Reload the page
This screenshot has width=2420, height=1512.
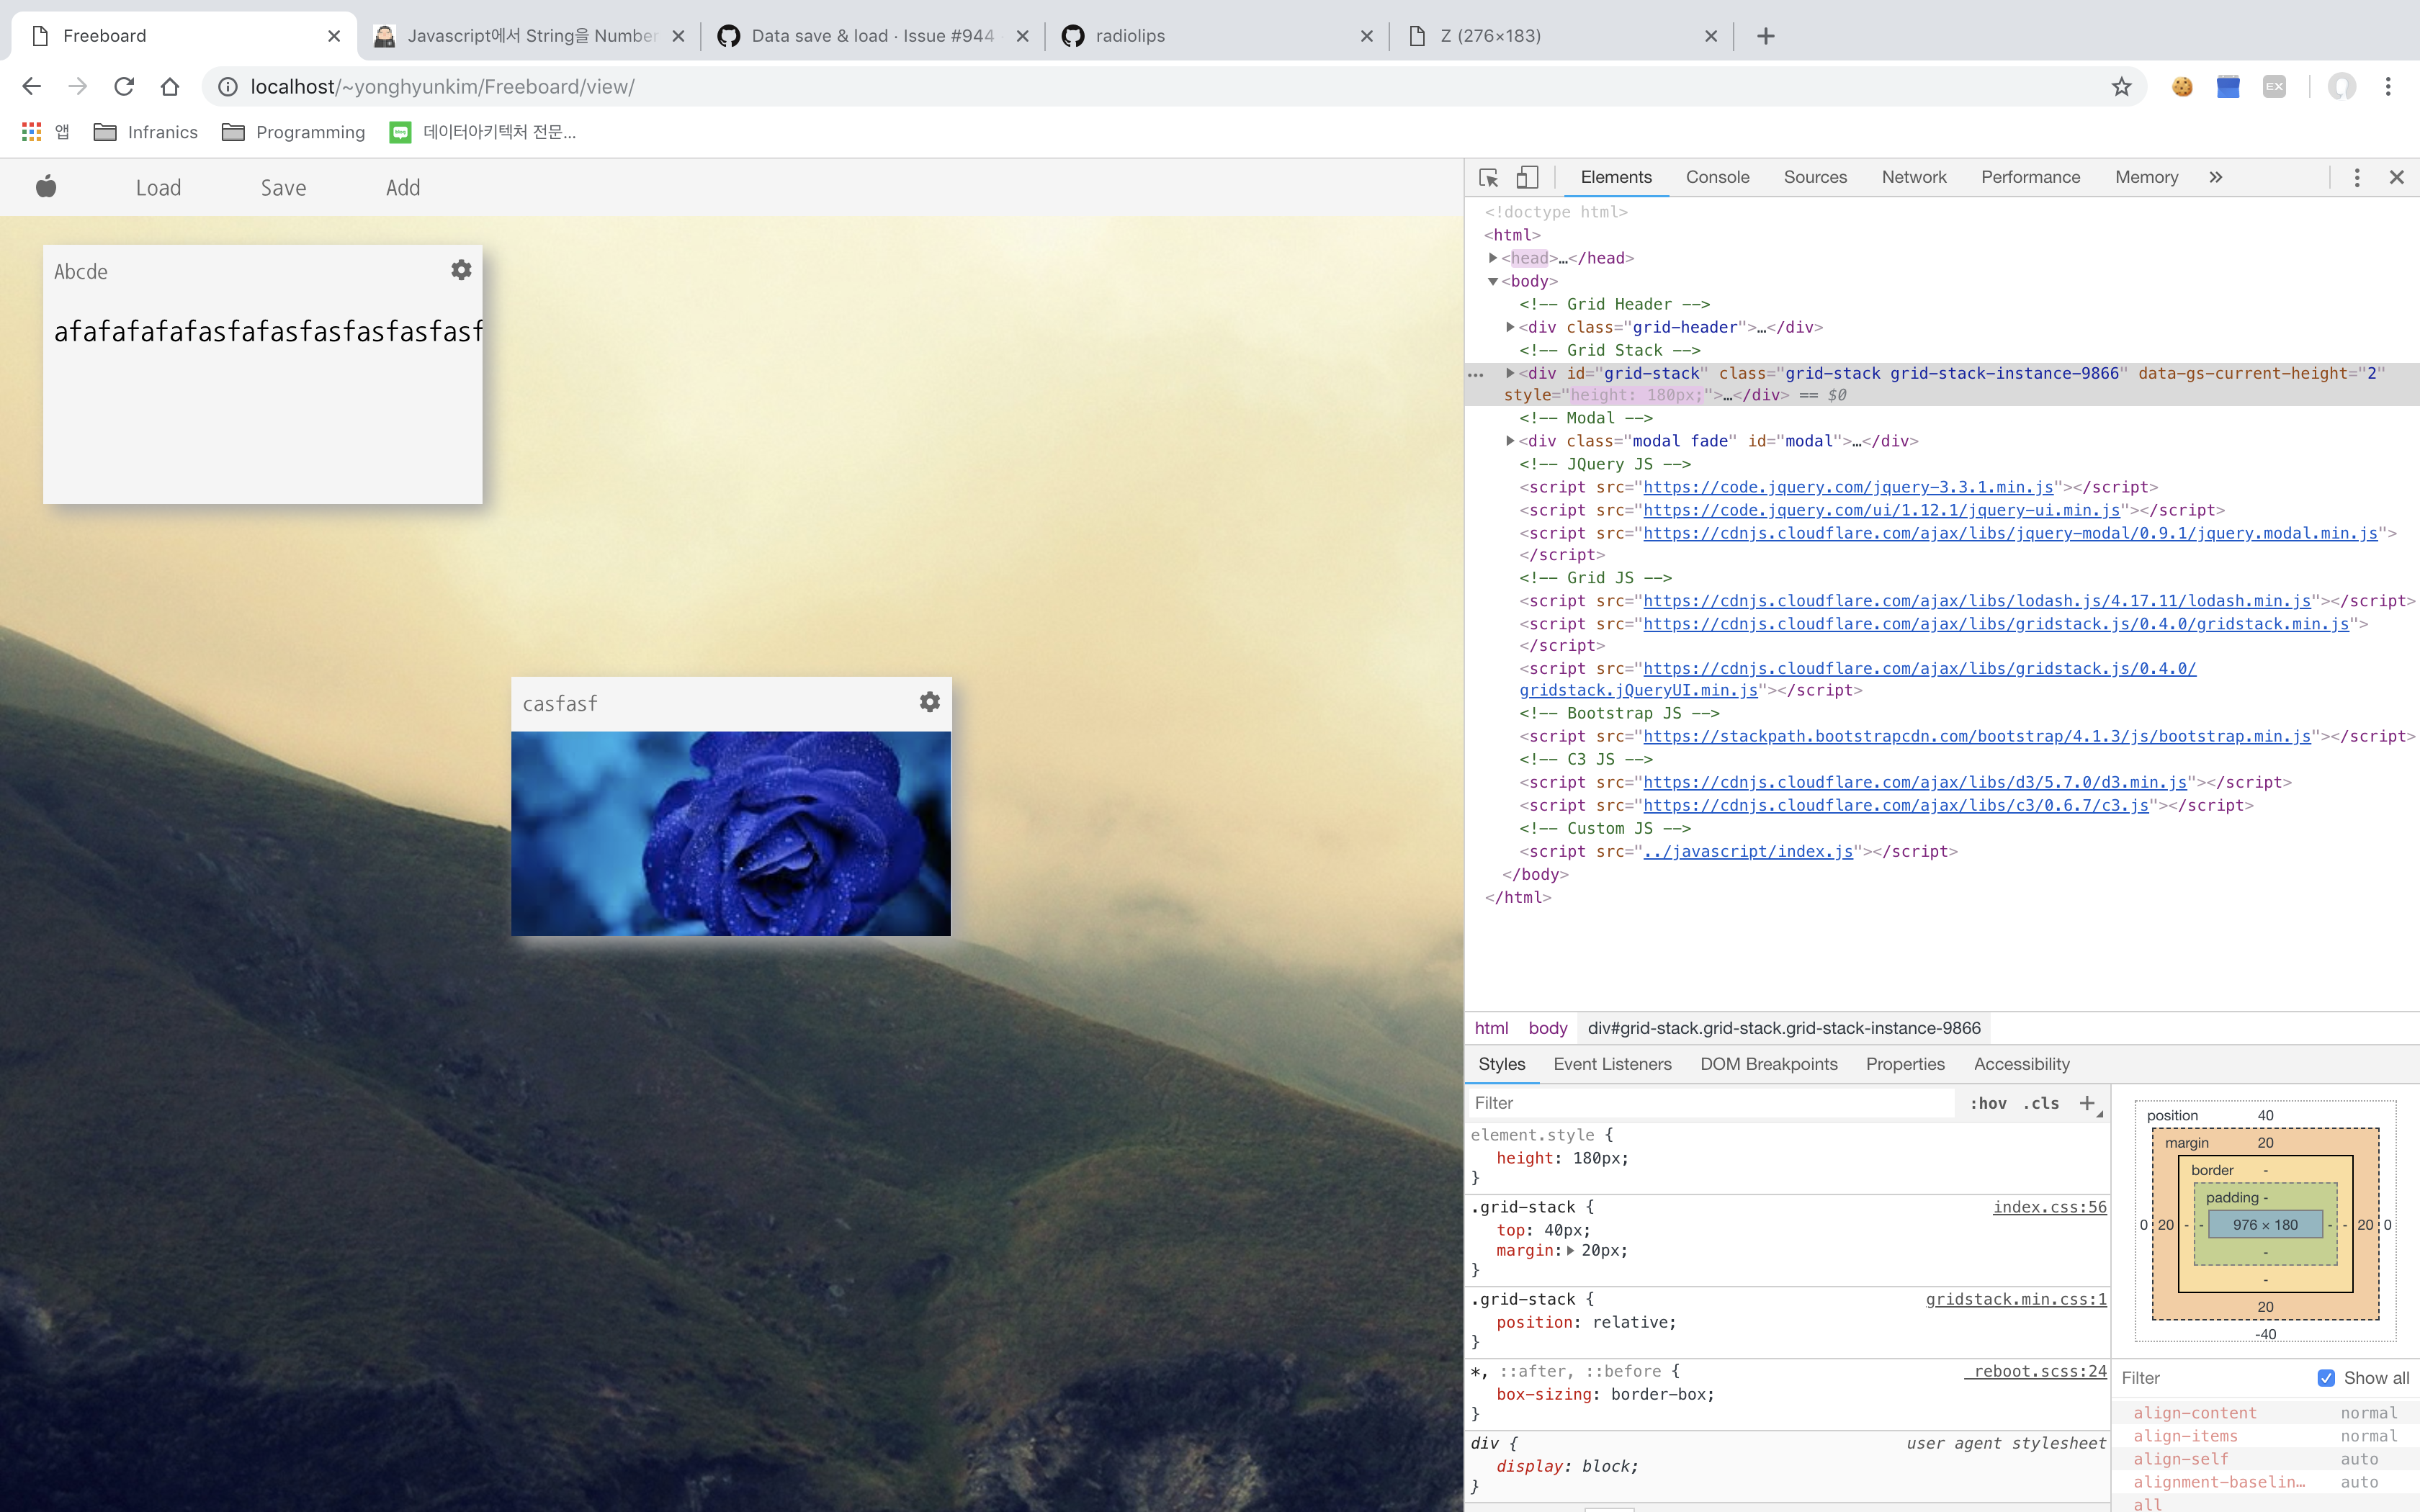(x=124, y=87)
